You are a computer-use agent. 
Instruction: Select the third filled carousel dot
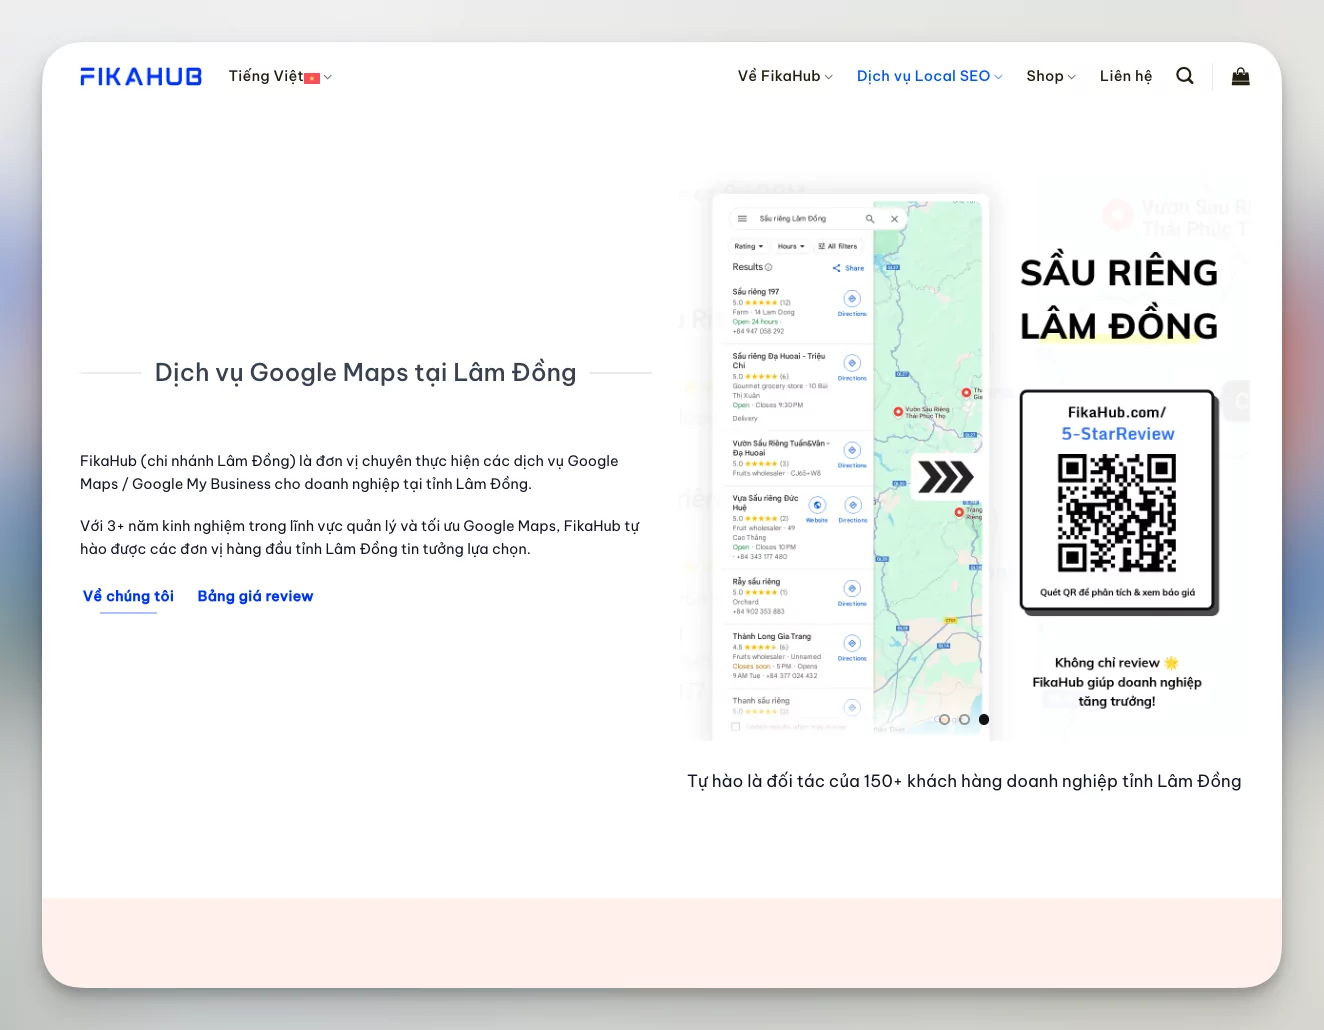coord(984,719)
